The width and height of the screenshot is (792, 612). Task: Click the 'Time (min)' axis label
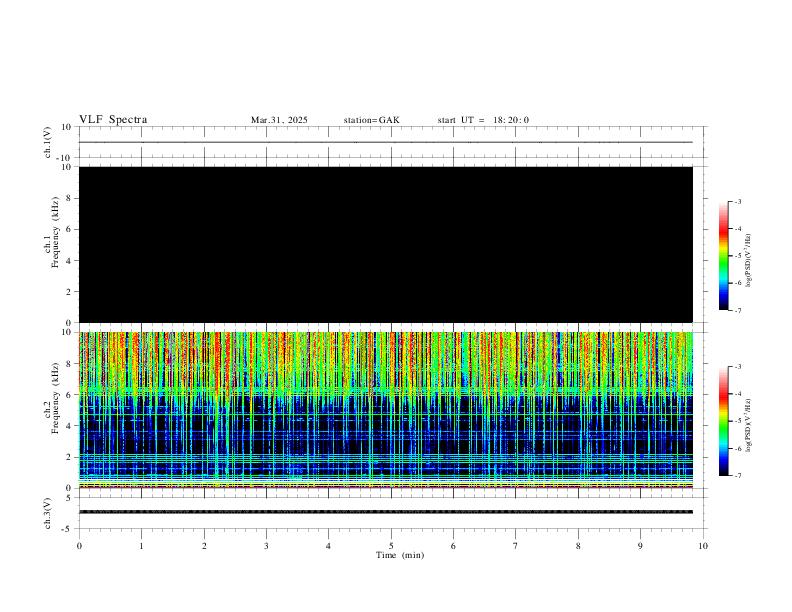400,555
